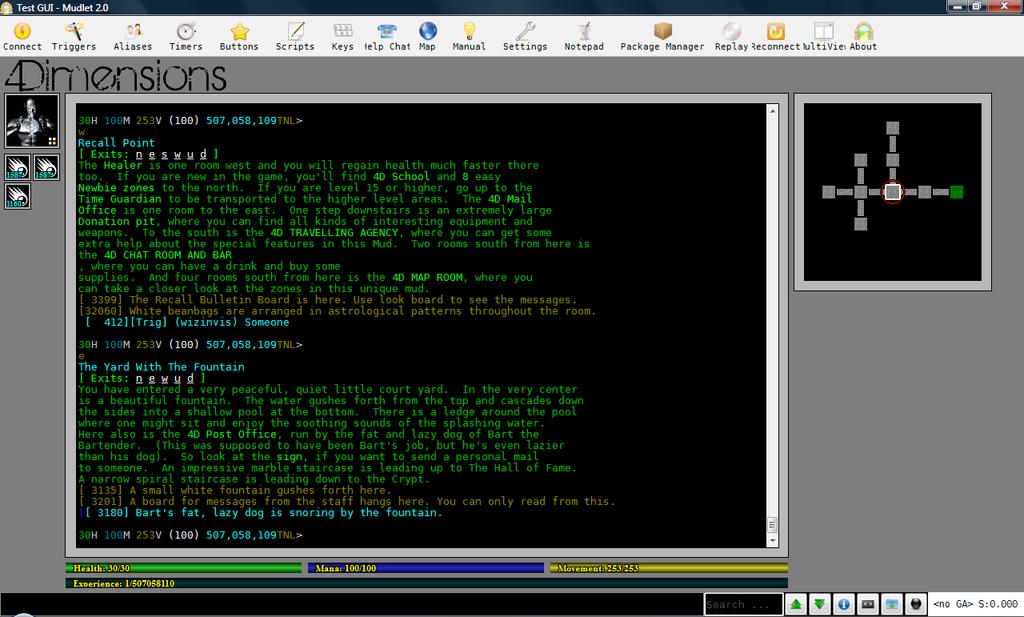The width and height of the screenshot is (1024, 617).
Task: Open the About dialog
Action: coord(863,37)
